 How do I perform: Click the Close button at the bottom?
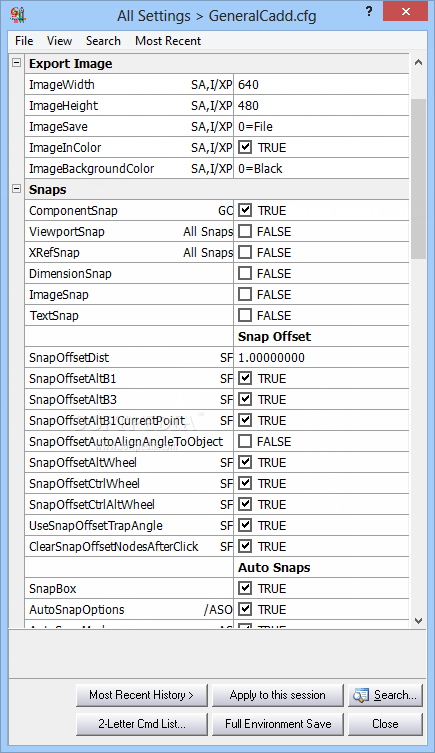pyautogui.click(x=386, y=724)
